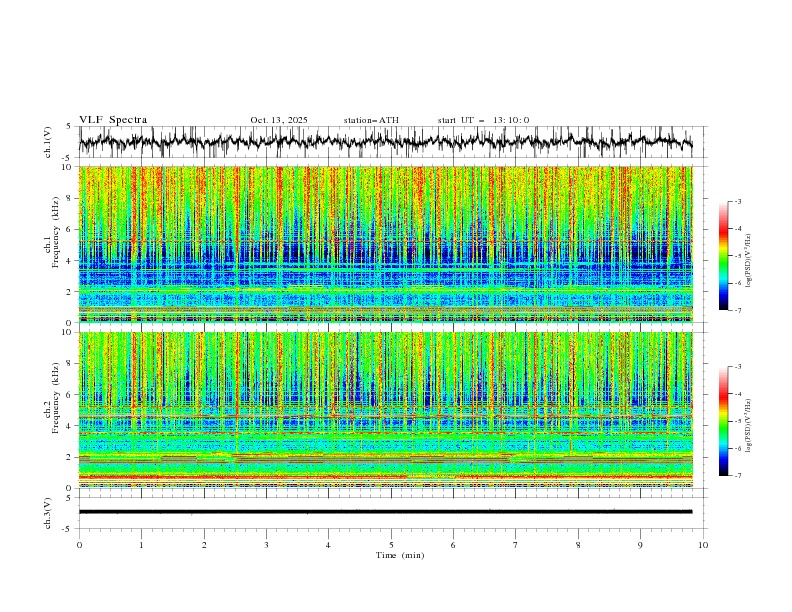Click the time axis tick label "3"
Image resolution: width=792 pixels, height=612 pixels.
pos(266,545)
